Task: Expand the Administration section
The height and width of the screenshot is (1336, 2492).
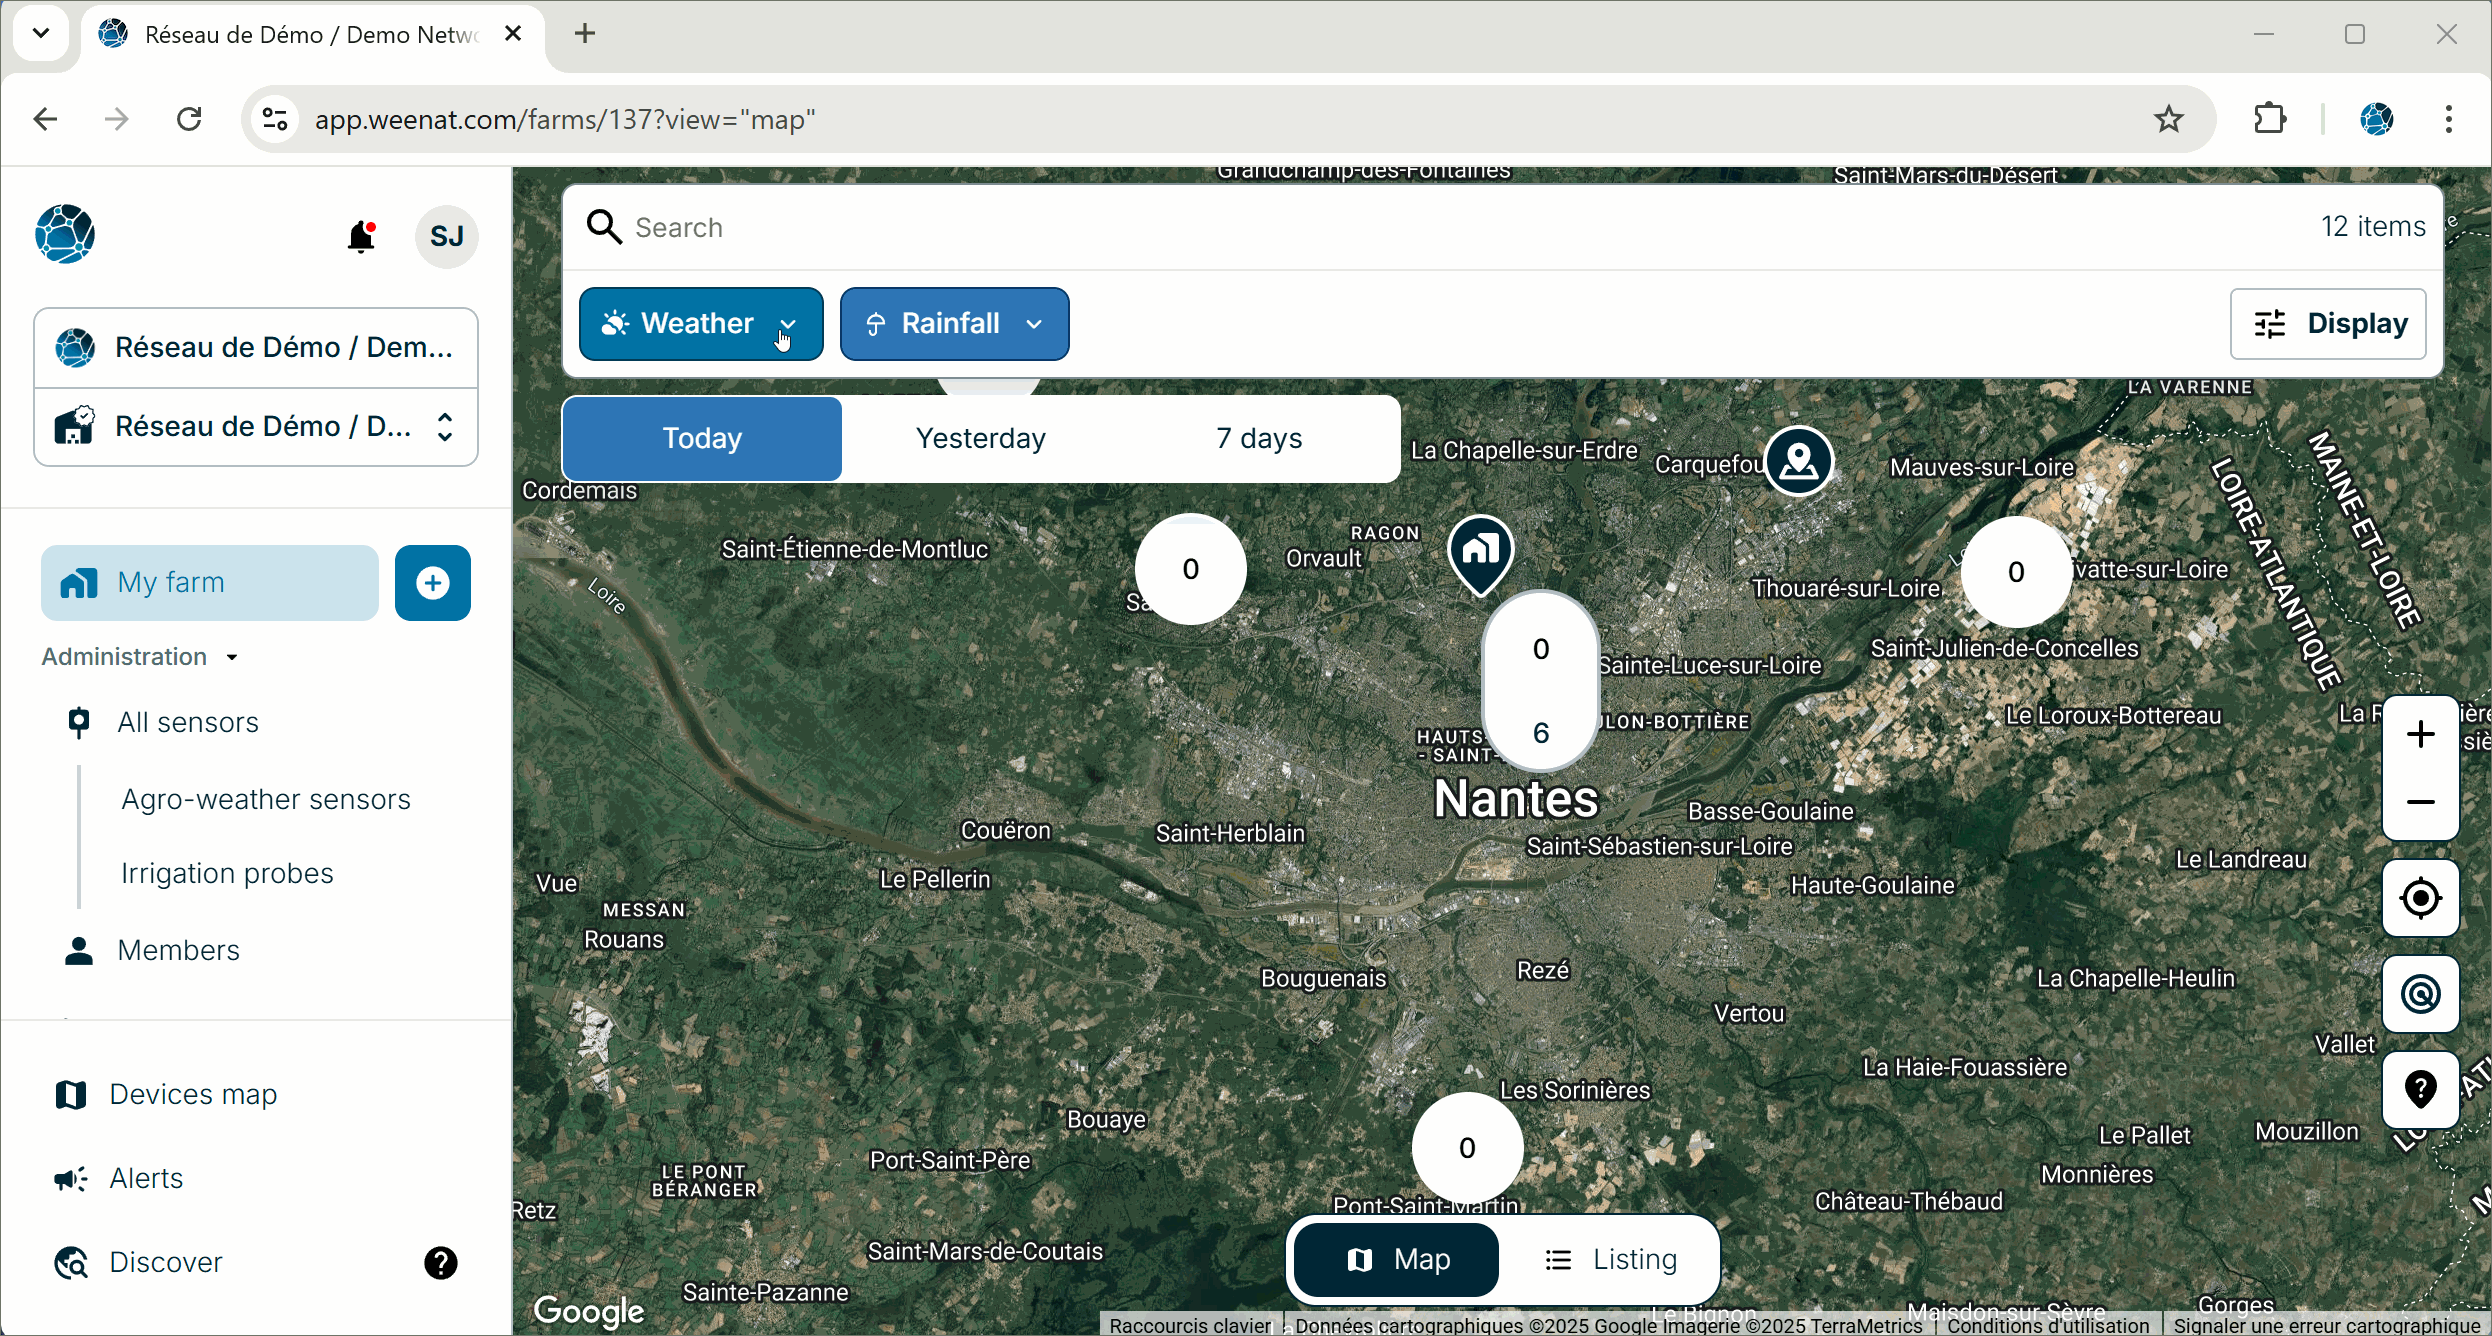Action: point(139,657)
